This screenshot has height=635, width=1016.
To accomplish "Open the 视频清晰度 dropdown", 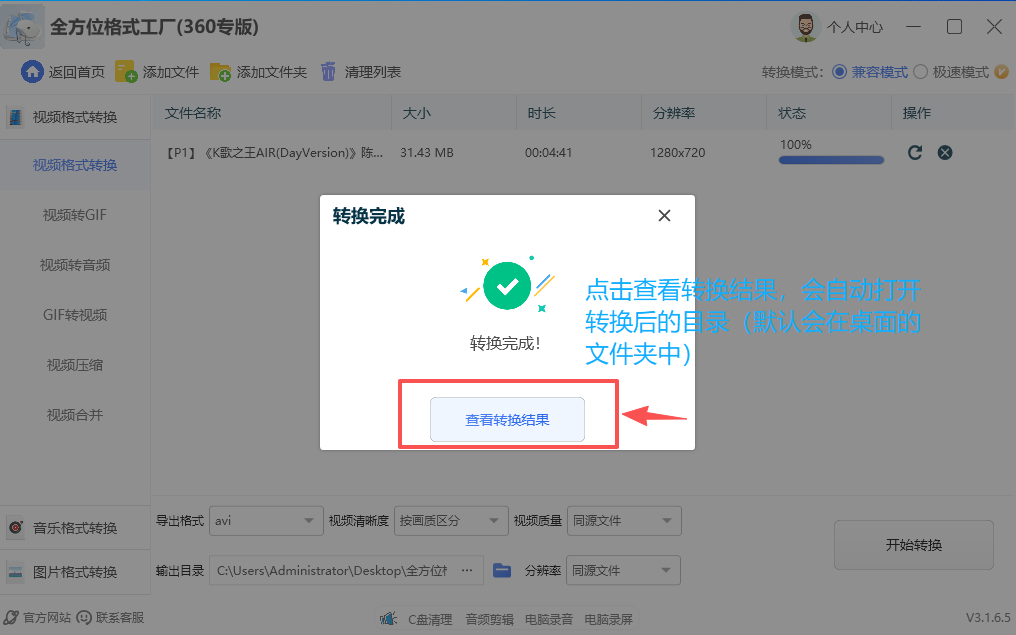I will pos(452,520).
